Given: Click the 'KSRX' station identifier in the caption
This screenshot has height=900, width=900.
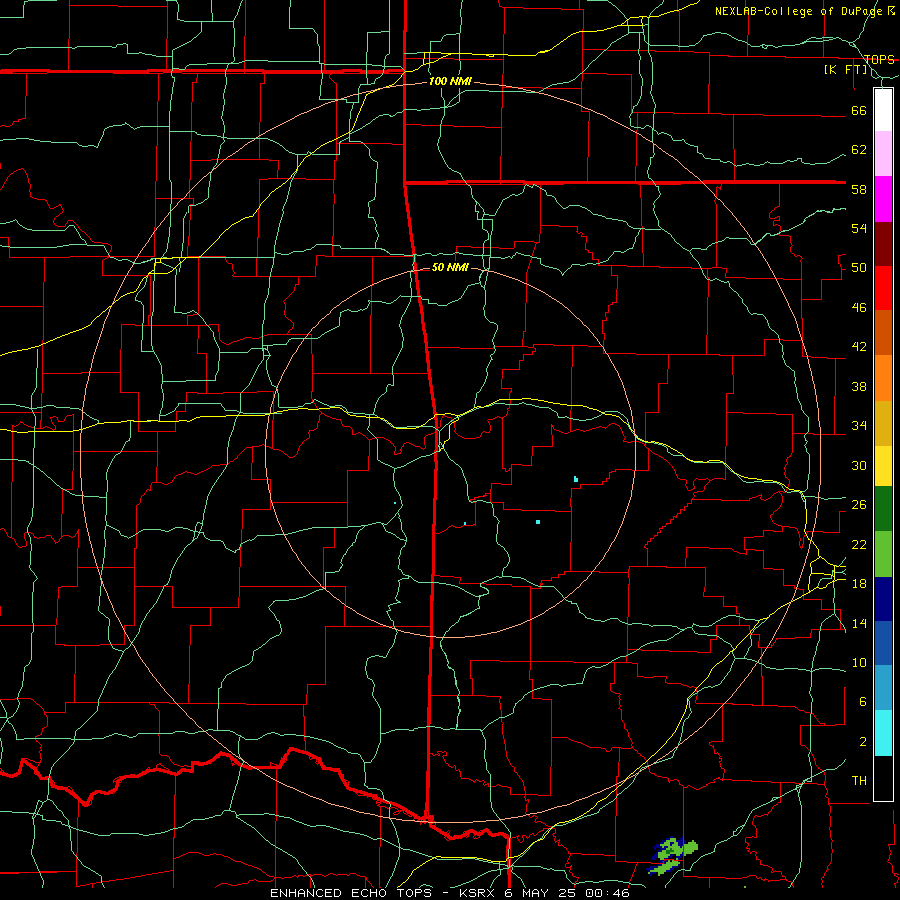Looking at the screenshot, I should (x=479, y=893).
